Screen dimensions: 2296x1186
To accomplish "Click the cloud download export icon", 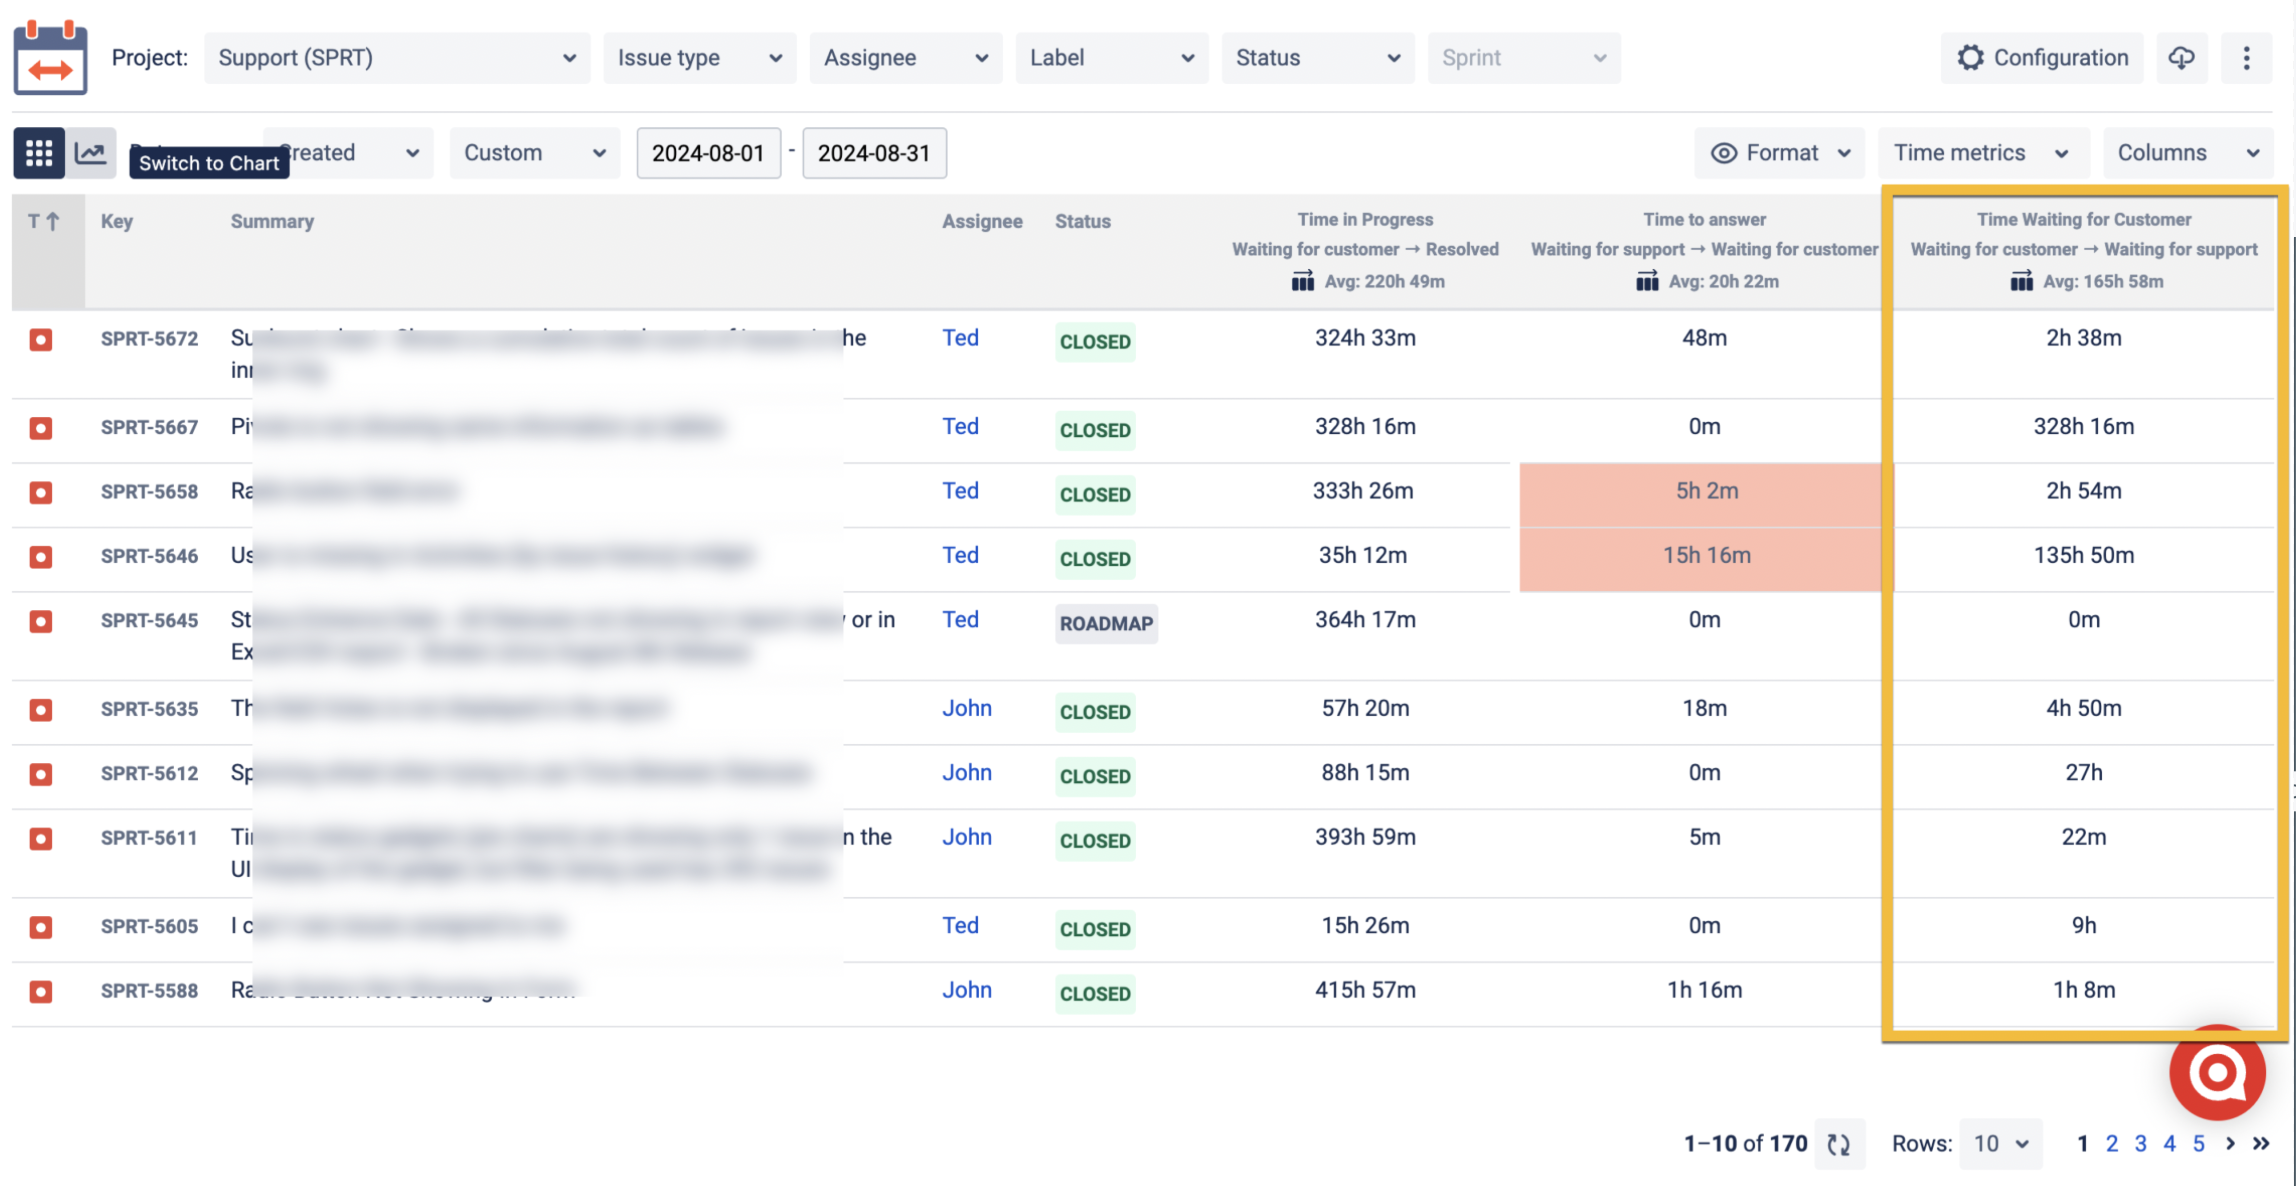I will tap(2182, 58).
